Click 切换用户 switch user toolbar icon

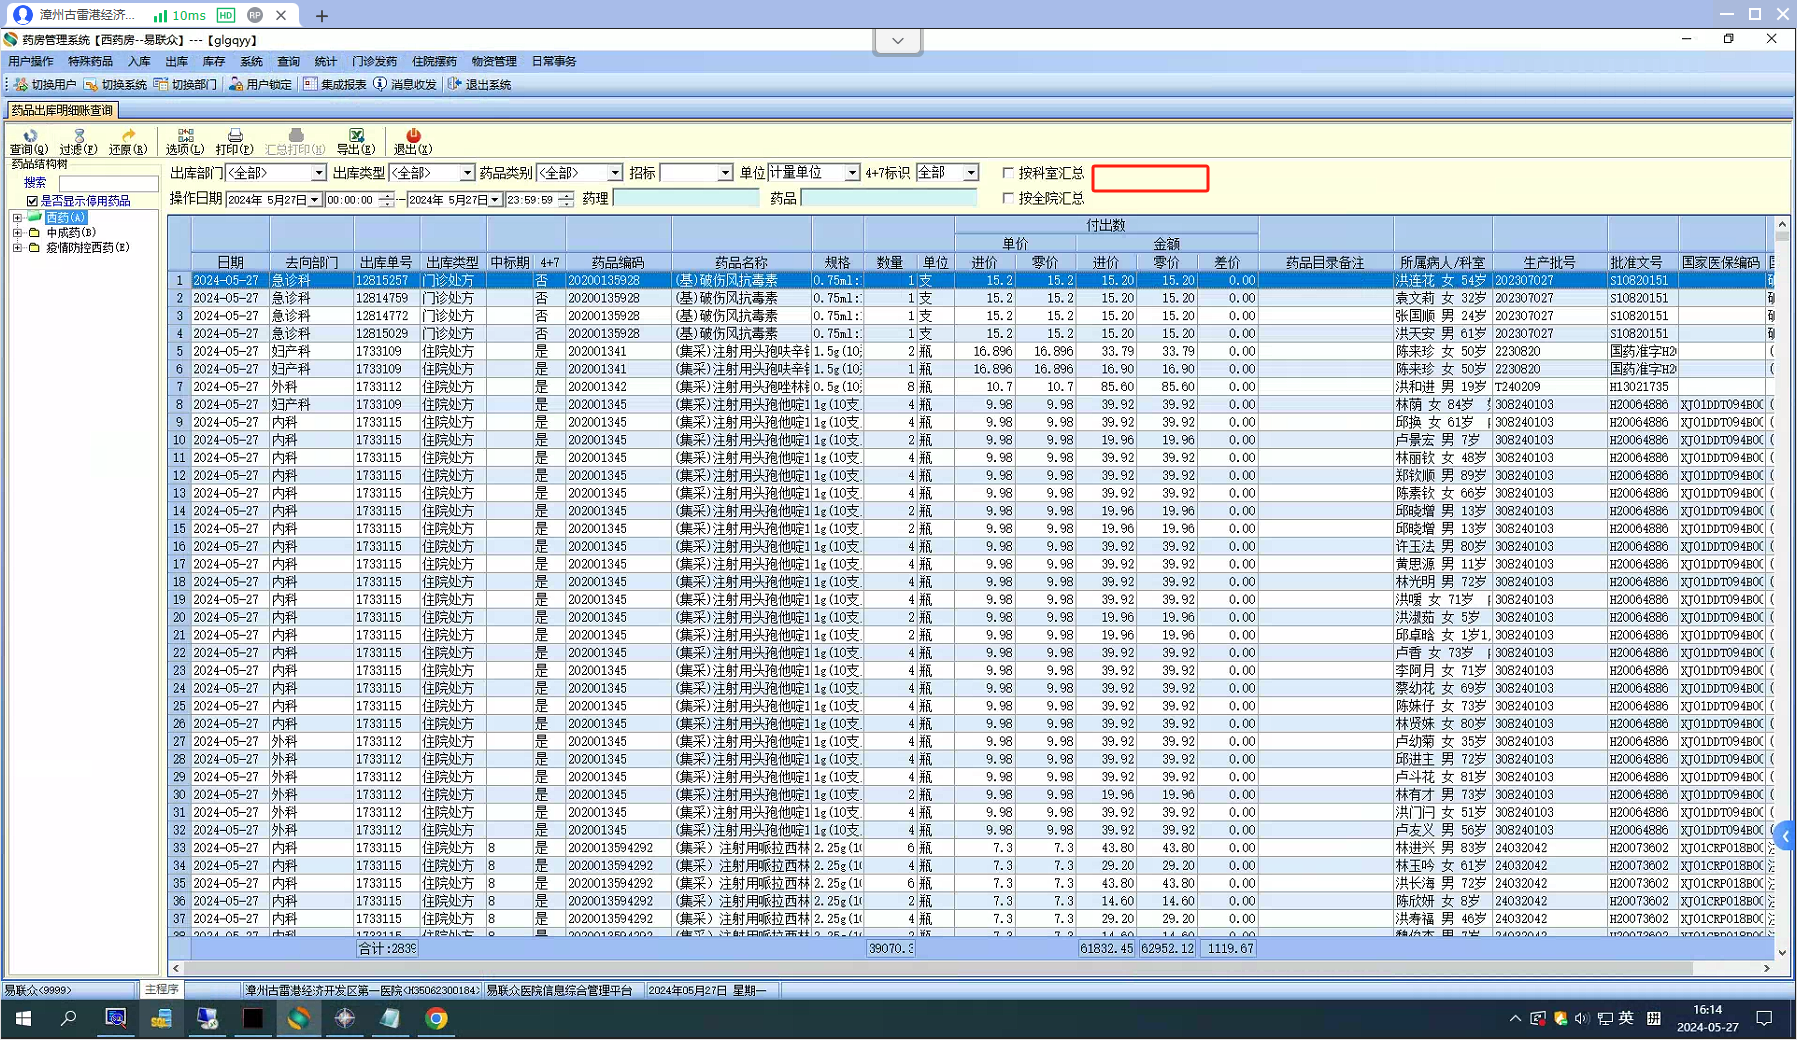point(45,85)
